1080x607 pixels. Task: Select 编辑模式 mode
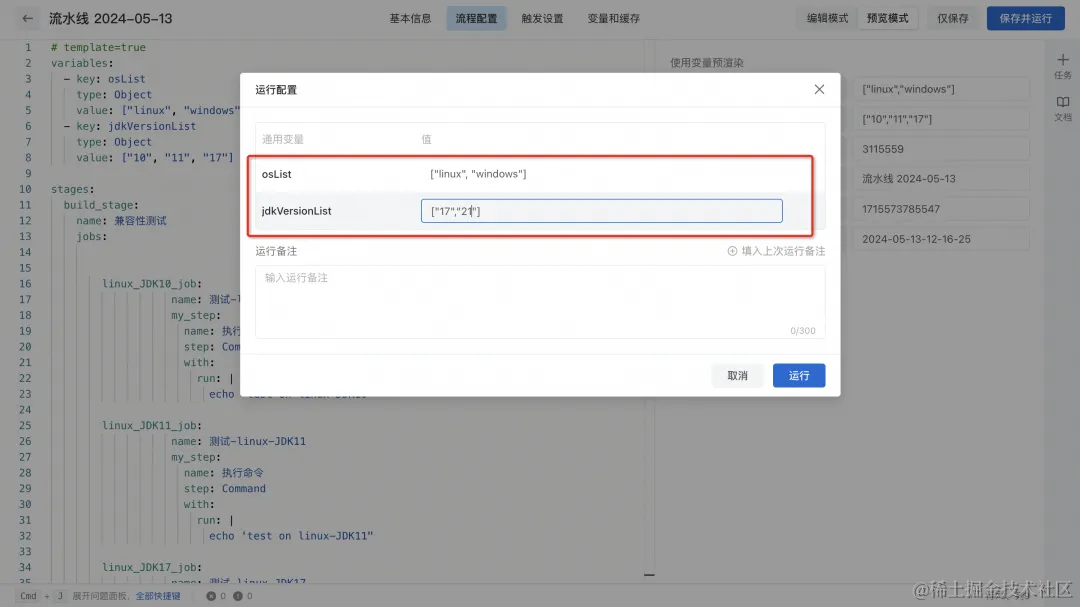click(827, 19)
